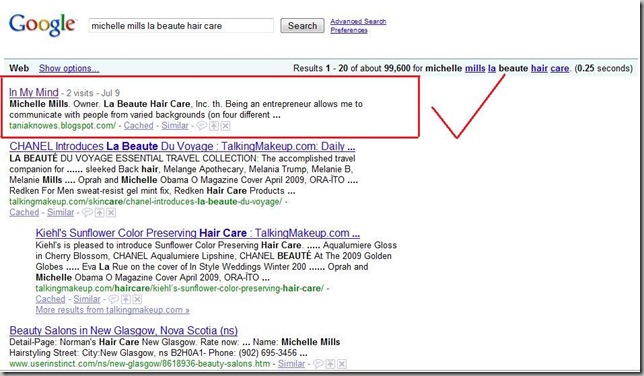Screen dimensions: 644x376
Task: Open Cached link for the CHANEL result
Action: pos(24,212)
